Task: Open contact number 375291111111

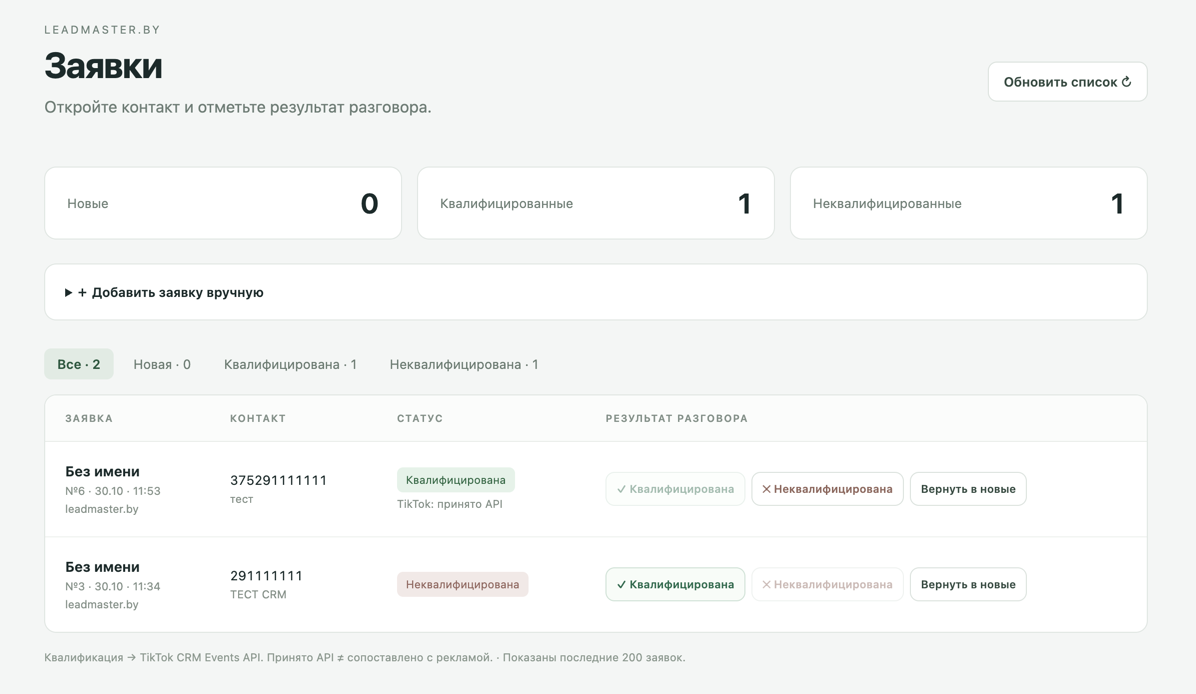Action: (278, 480)
